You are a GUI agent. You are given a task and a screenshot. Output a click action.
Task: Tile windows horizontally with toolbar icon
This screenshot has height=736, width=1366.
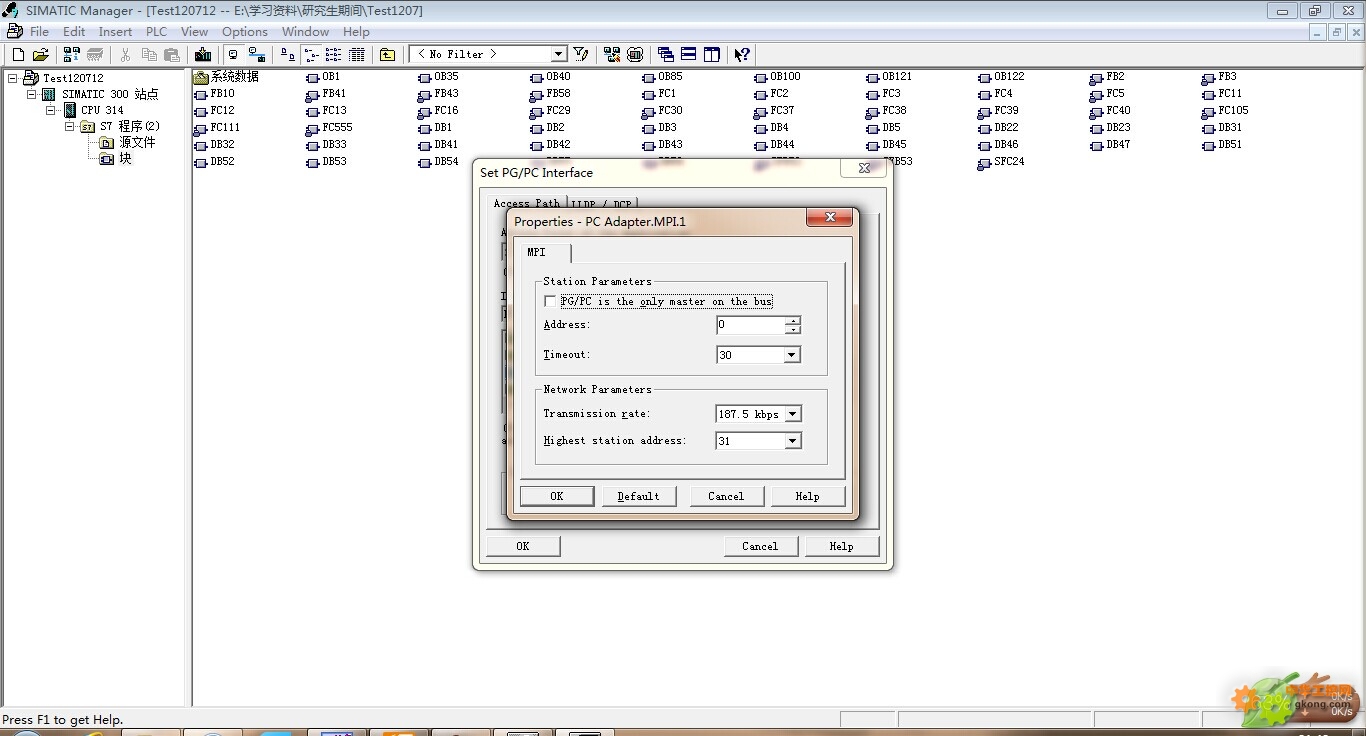click(x=689, y=55)
